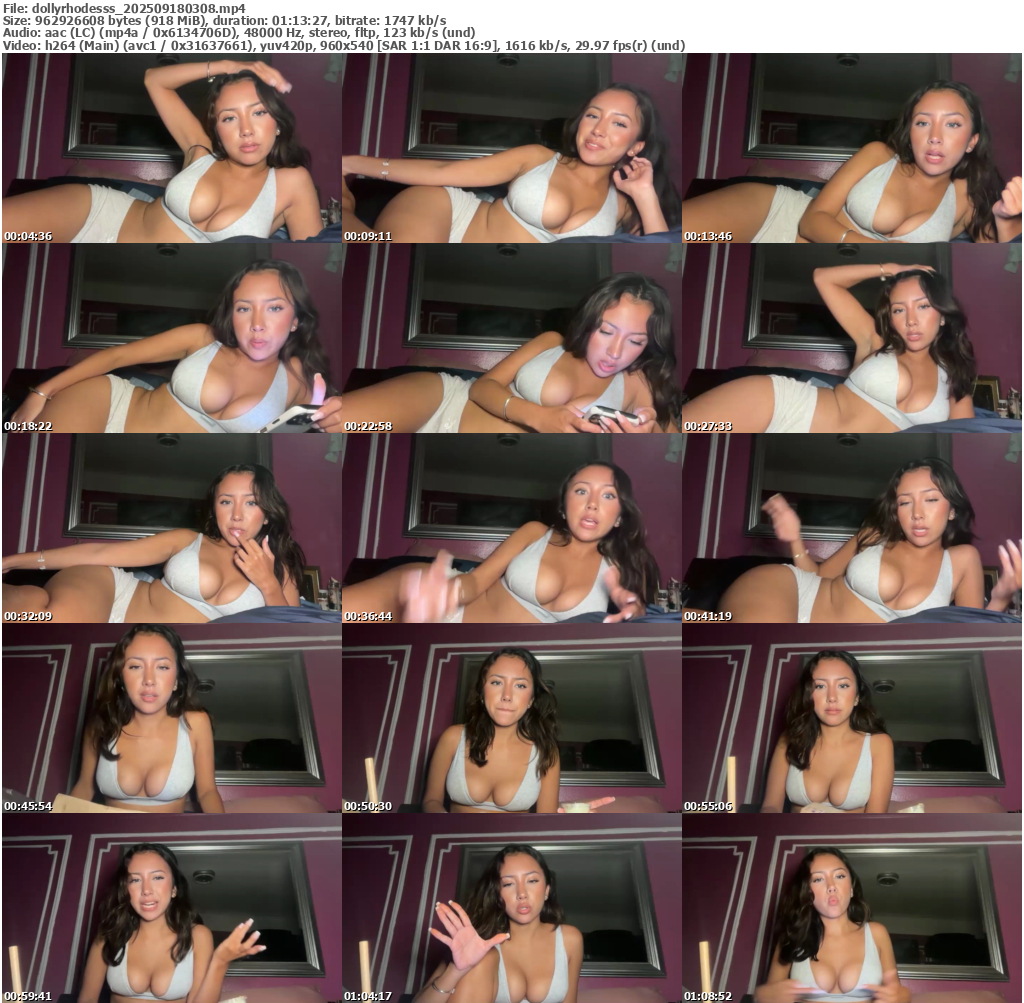Click the 00:59:41 preview frame
Screen dimensions: 1024x1003
[171, 908]
